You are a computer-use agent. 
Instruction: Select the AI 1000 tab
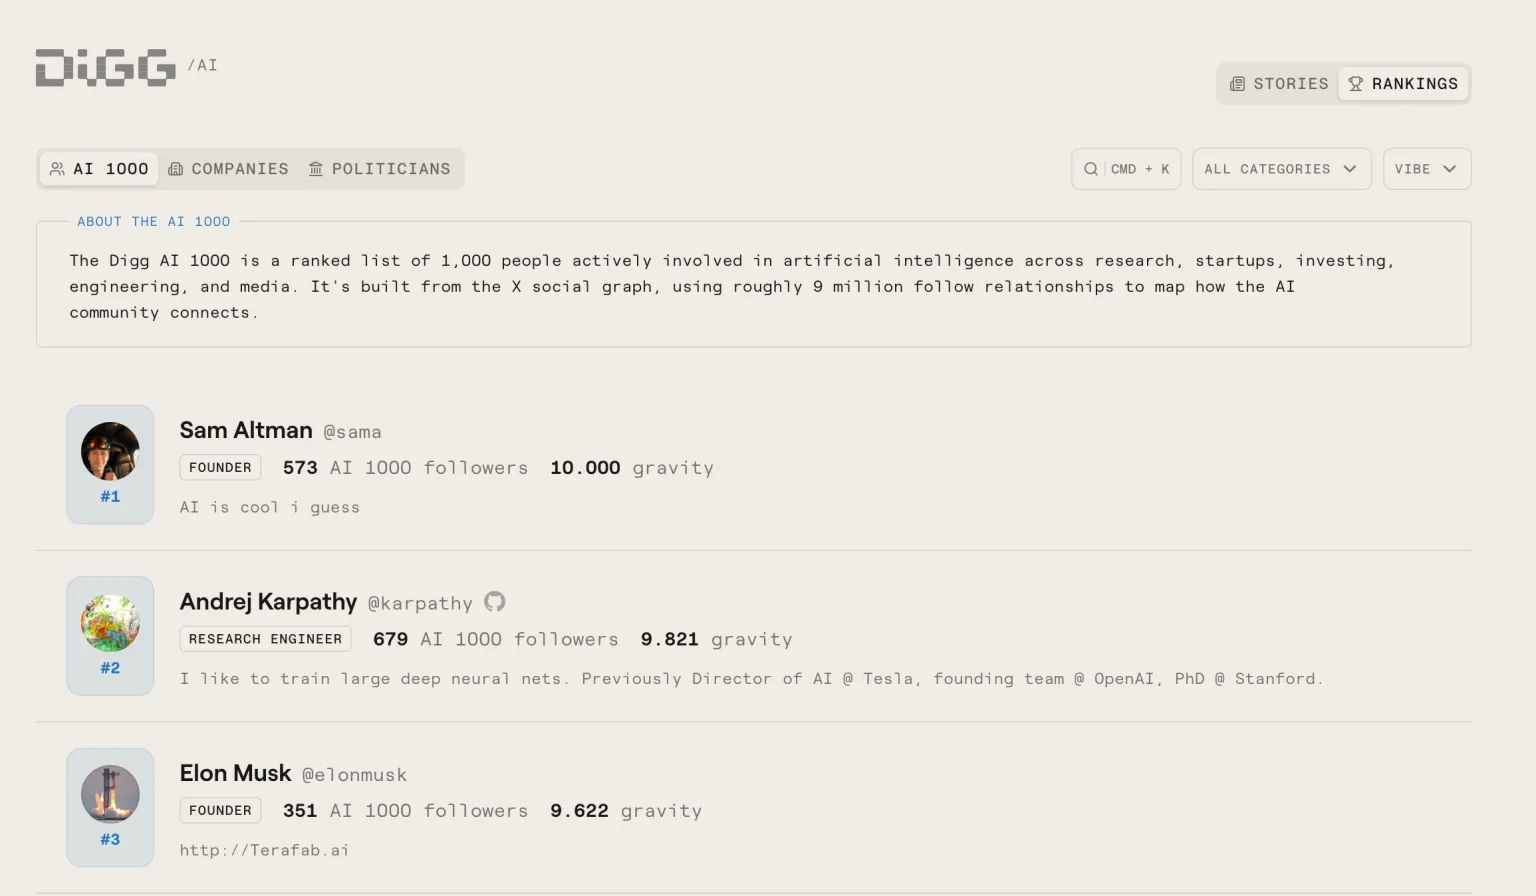(x=99, y=169)
